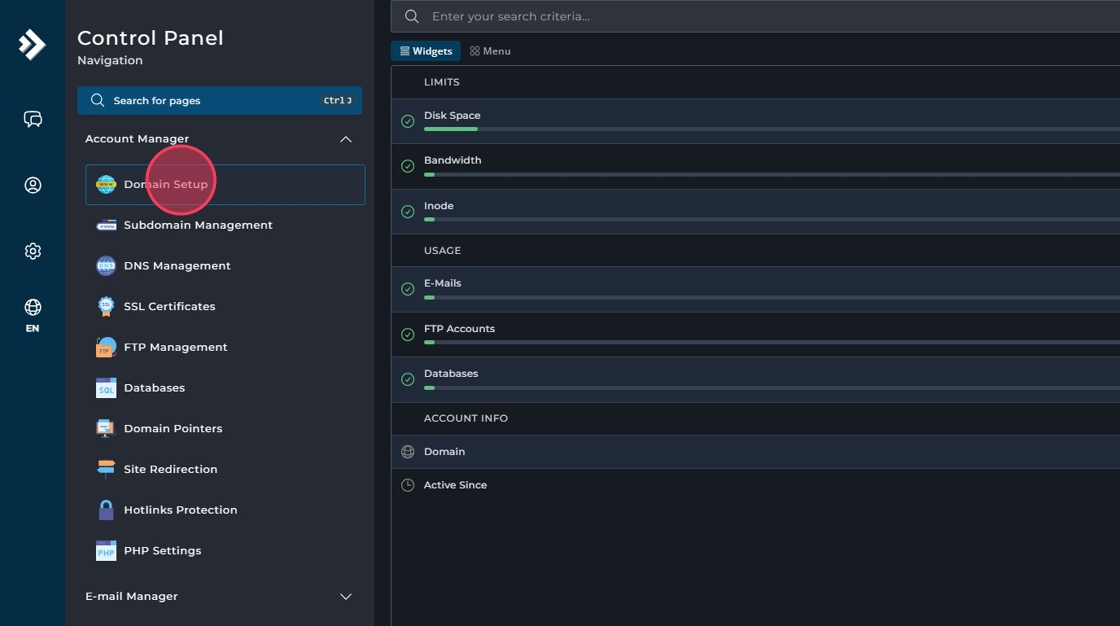Click the Databases SQL icon
This screenshot has width=1120, height=626.
coord(106,387)
